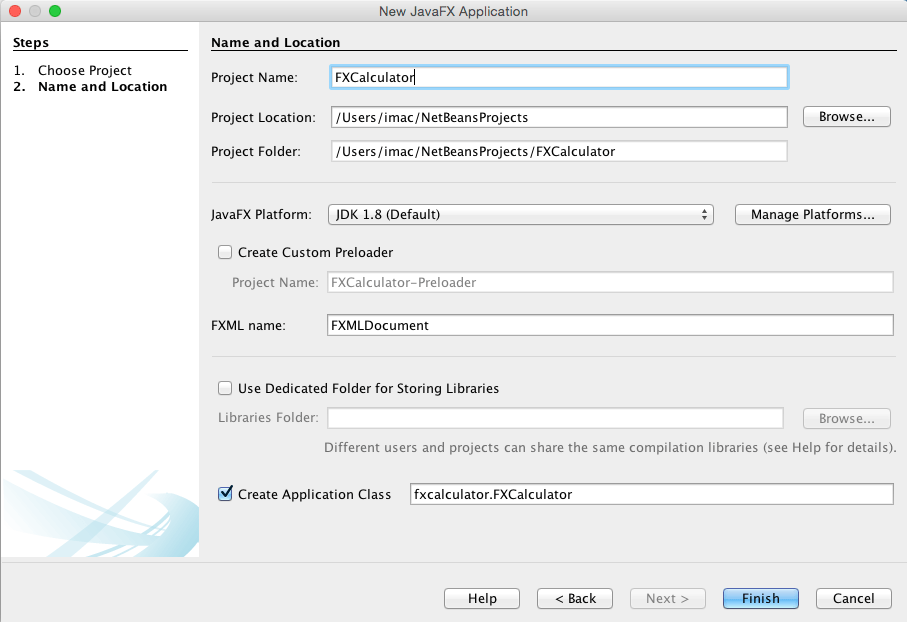The image size is (907, 622).
Task: Click the application class name field
Action: click(650, 494)
